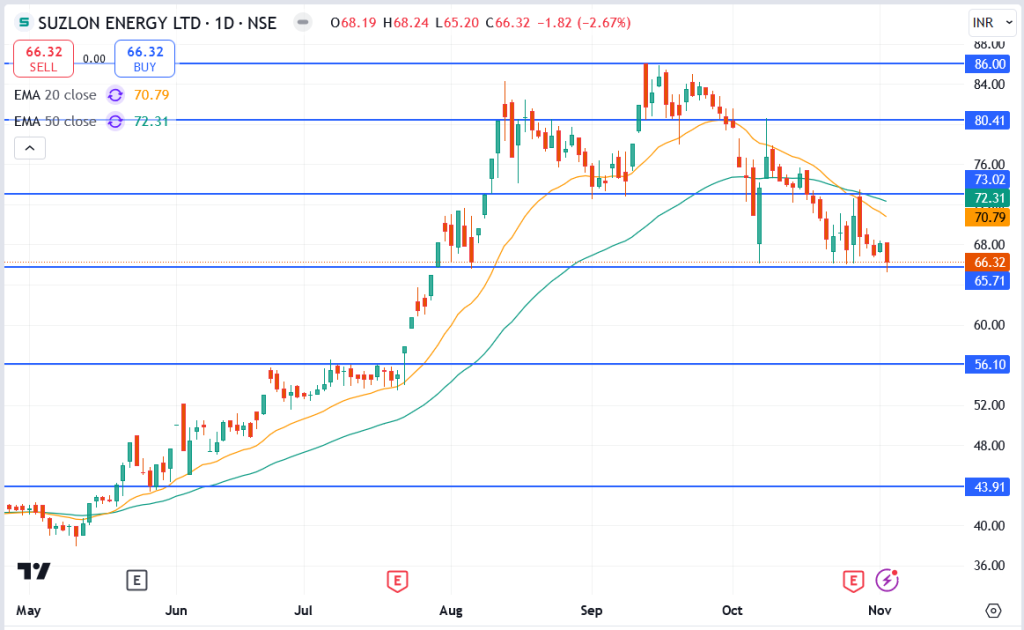Click the Nov label on the time axis
The width and height of the screenshot is (1024, 630).
[880, 610]
